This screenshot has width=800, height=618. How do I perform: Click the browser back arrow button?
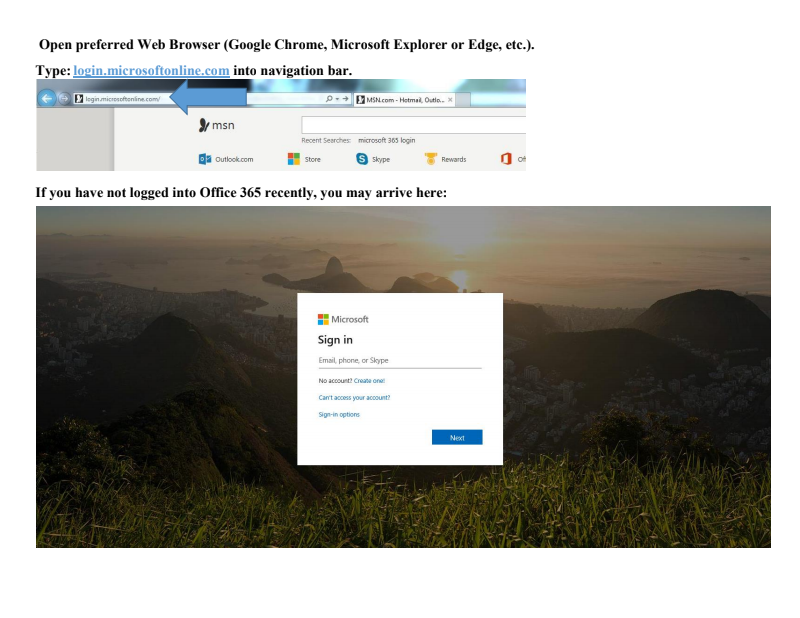click(x=47, y=99)
